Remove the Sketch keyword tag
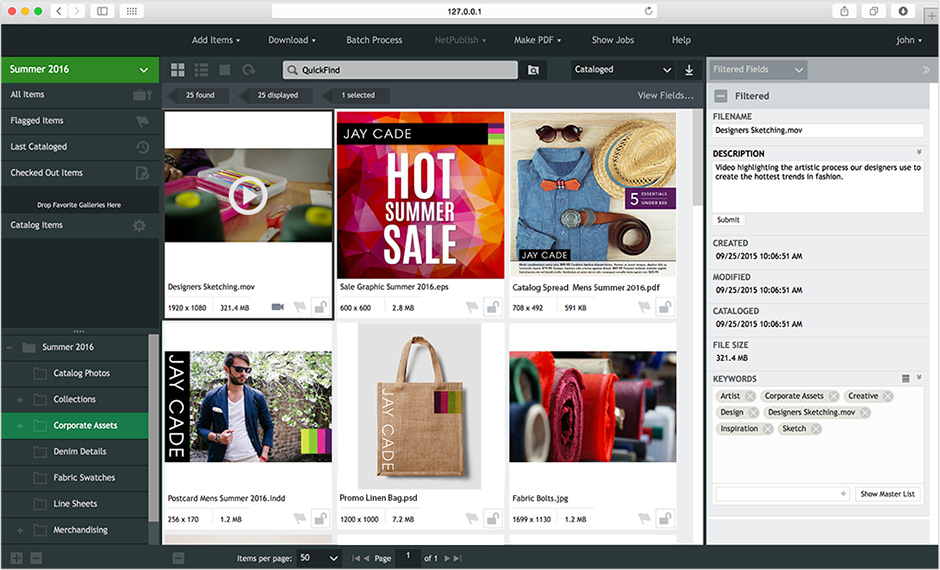The height and width of the screenshot is (570, 940). click(815, 429)
